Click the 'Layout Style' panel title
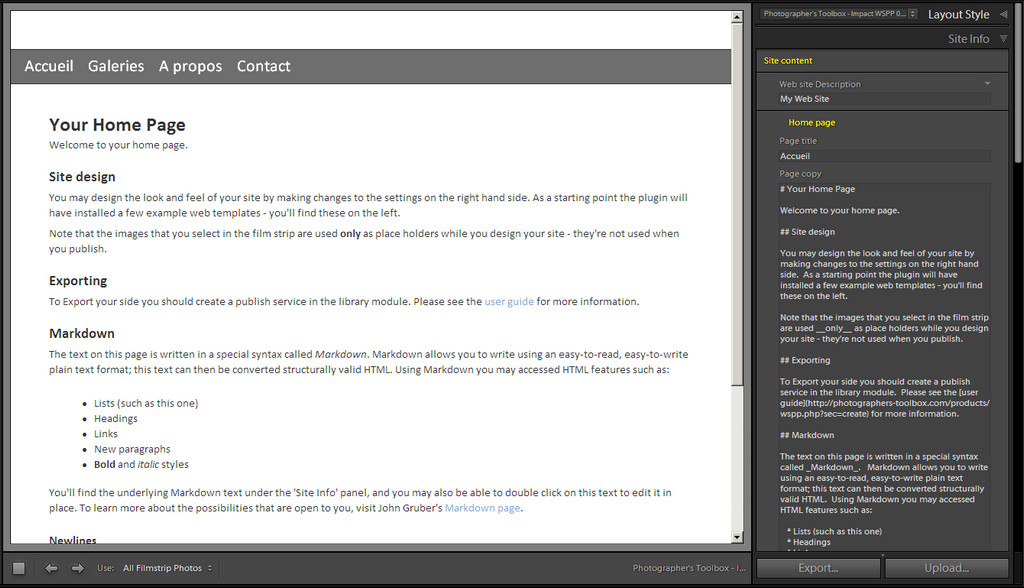 [958, 14]
